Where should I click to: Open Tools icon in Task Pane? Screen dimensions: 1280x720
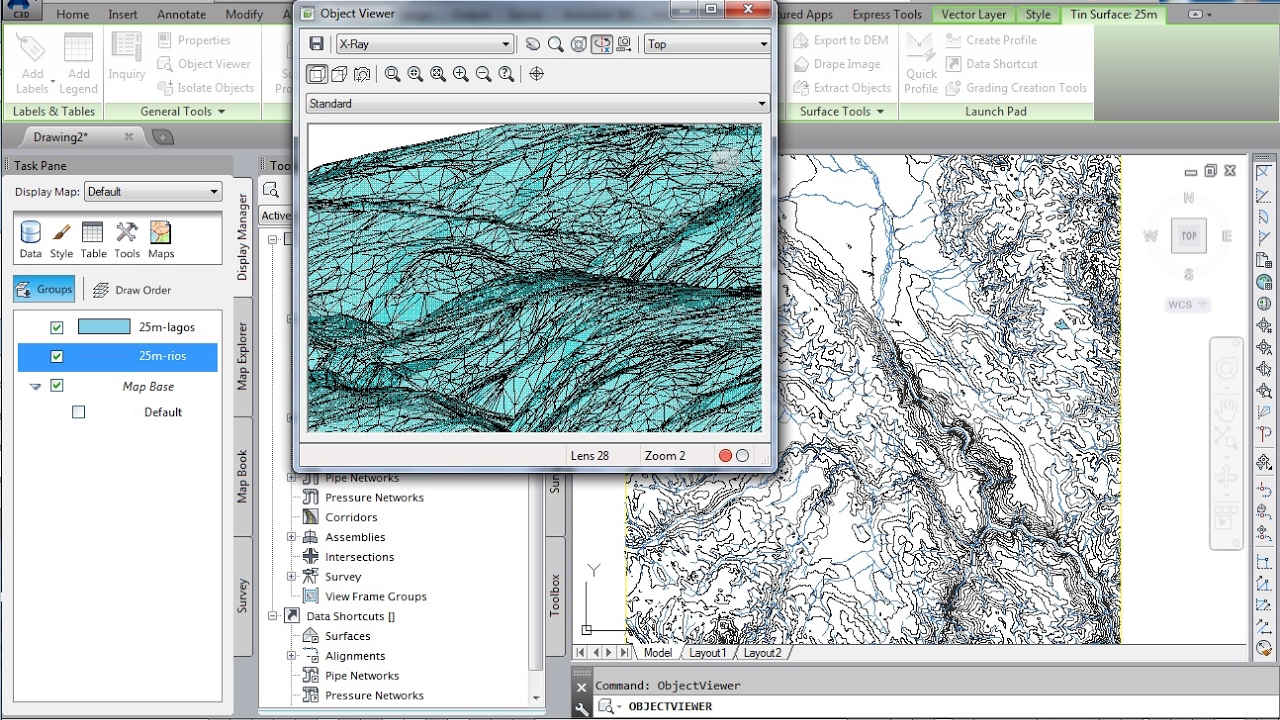(x=127, y=240)
